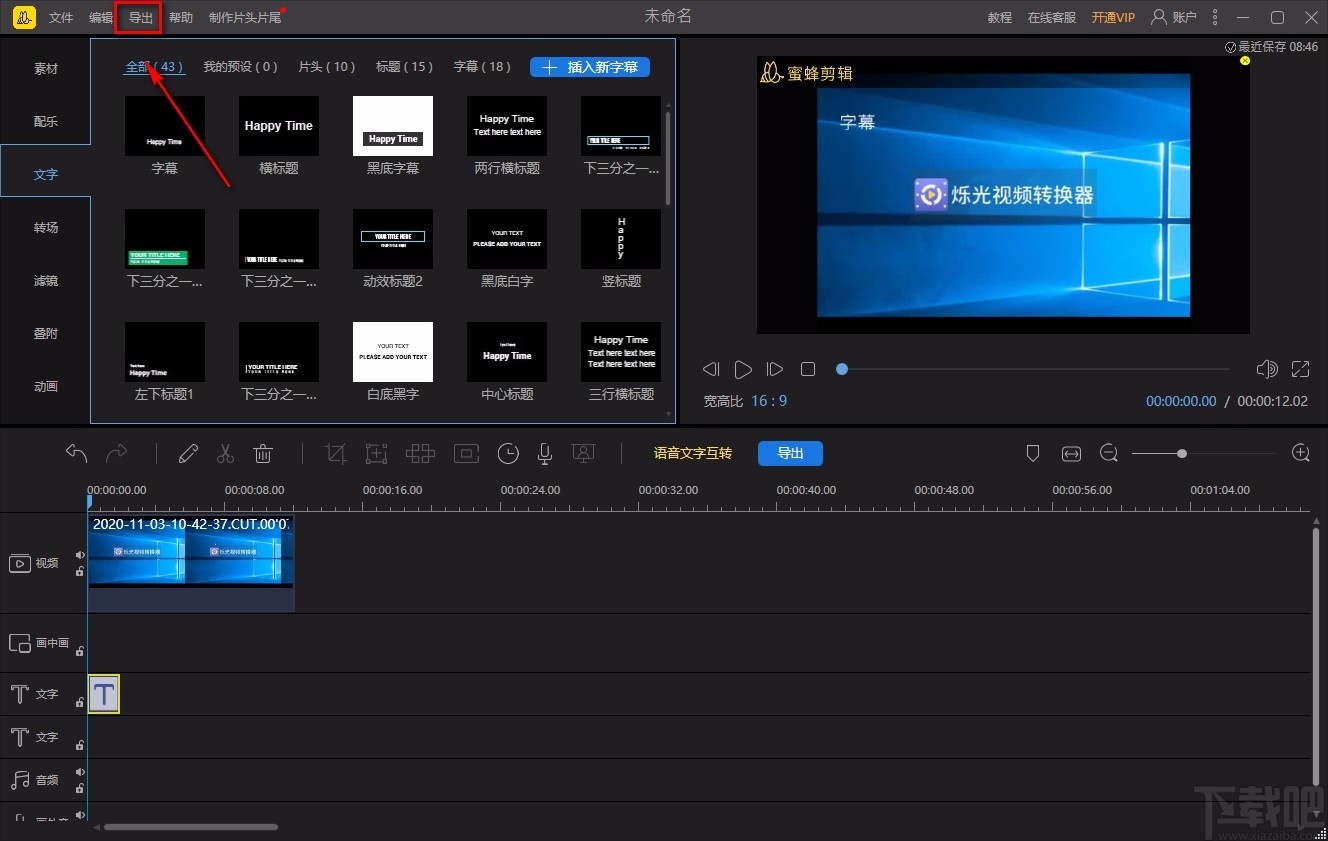Open the 转场 sidebar panel

46,228
